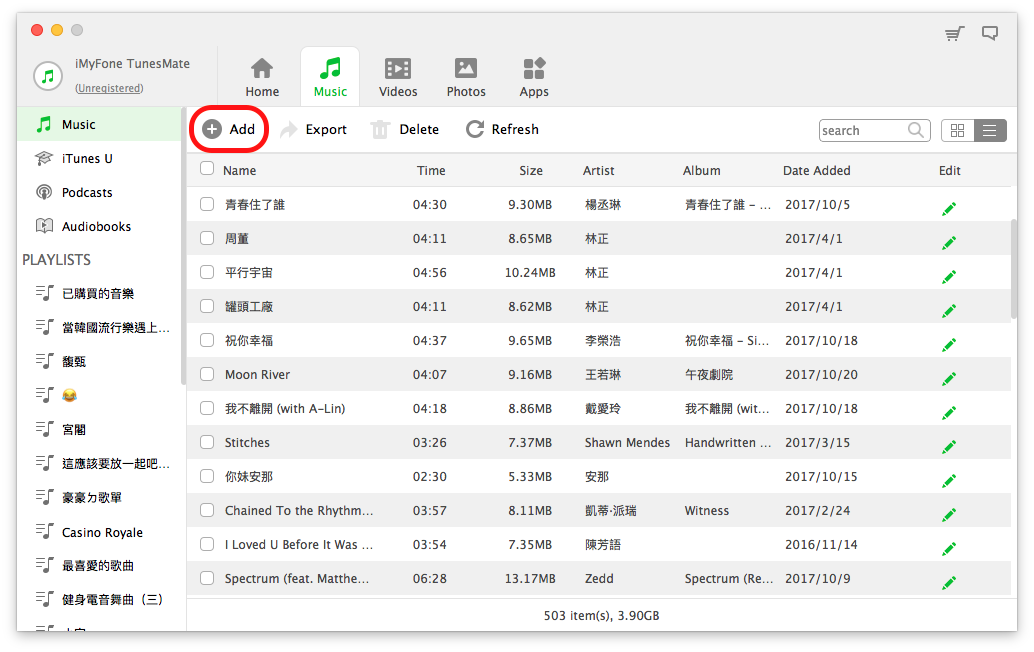Select the 平行宇宙 checkbox
The width and height of the screenshot is (1034, 652).
(x=207, y=272)
